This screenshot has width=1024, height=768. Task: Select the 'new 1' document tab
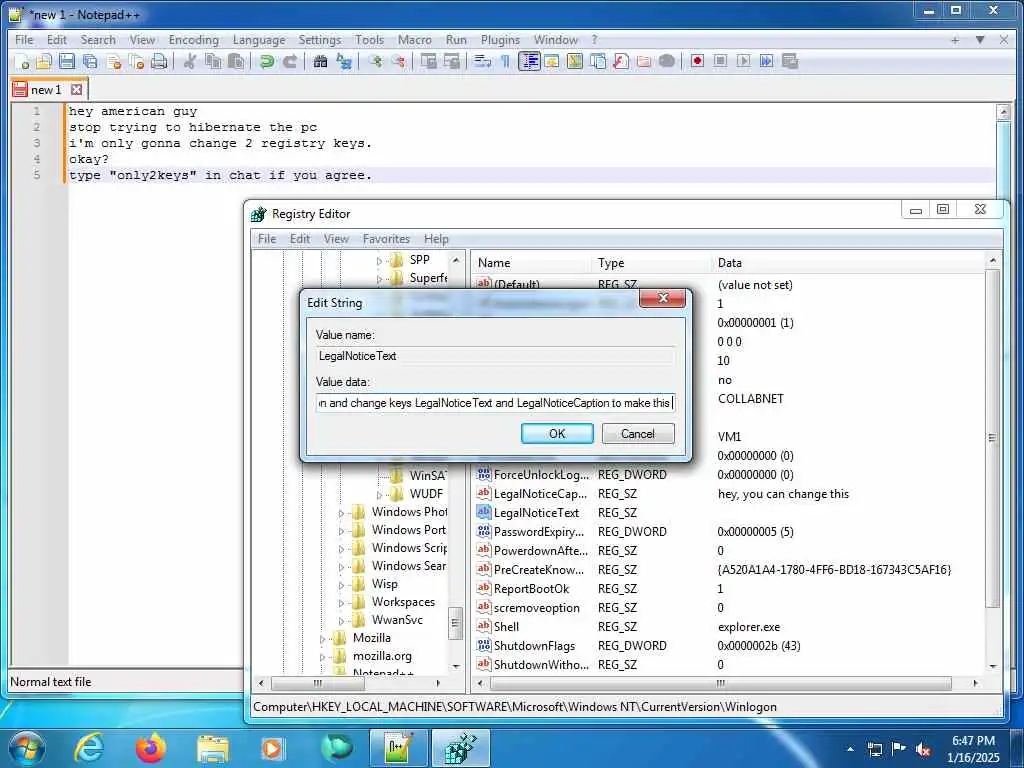coord(46,90)
